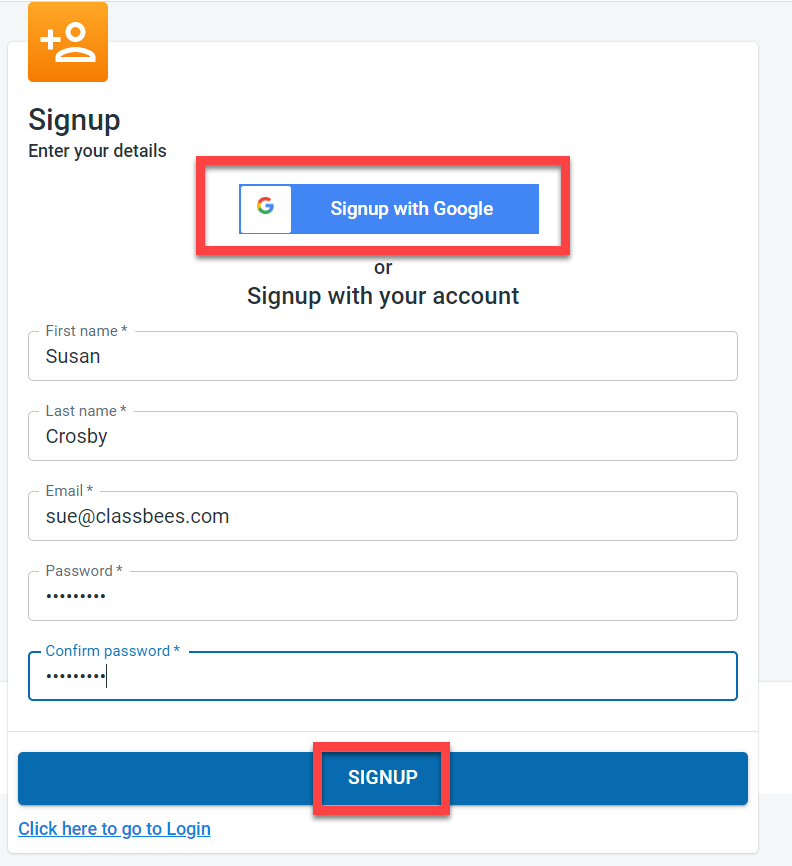Open the go to Login link
The image size is (792, 866).
114,829
